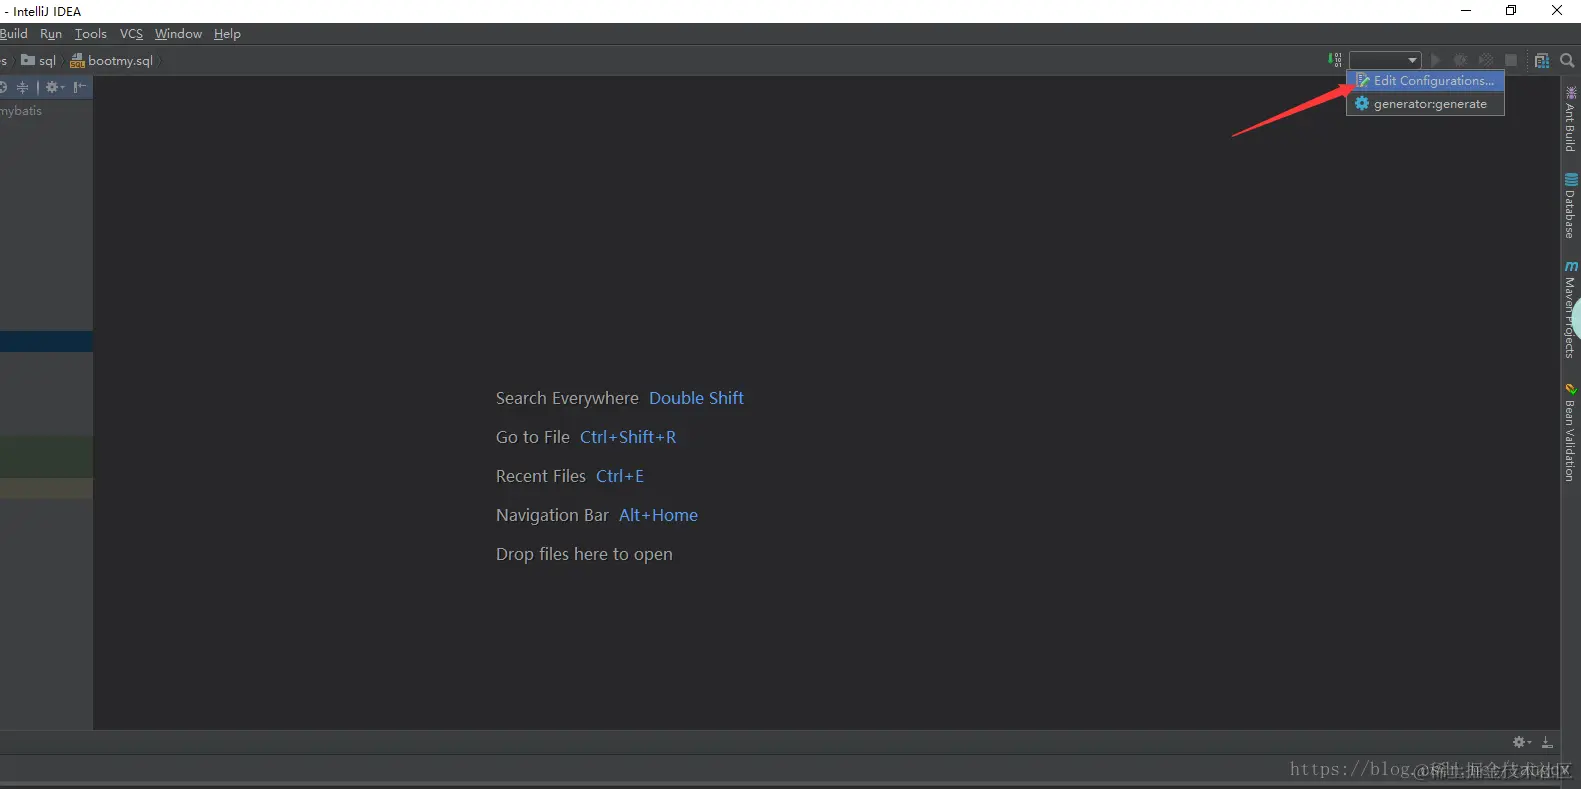Screen dimensions: 1581x789
Task: Click the Double Shift shortcut text
Action: [x=696, y=398]
